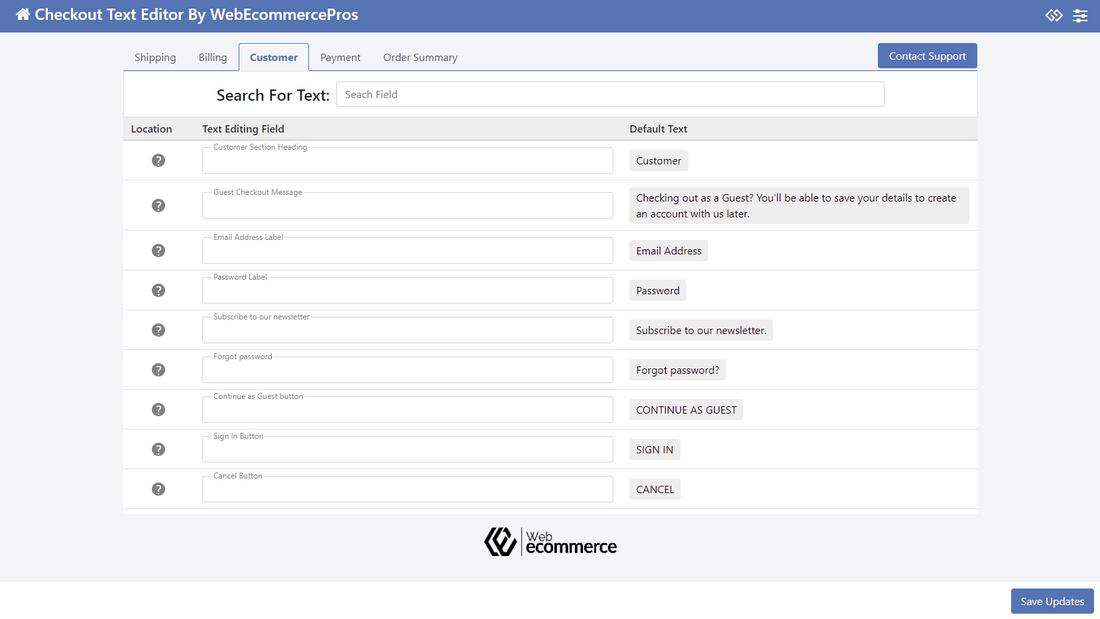Click the Forgot password input field

408,370
